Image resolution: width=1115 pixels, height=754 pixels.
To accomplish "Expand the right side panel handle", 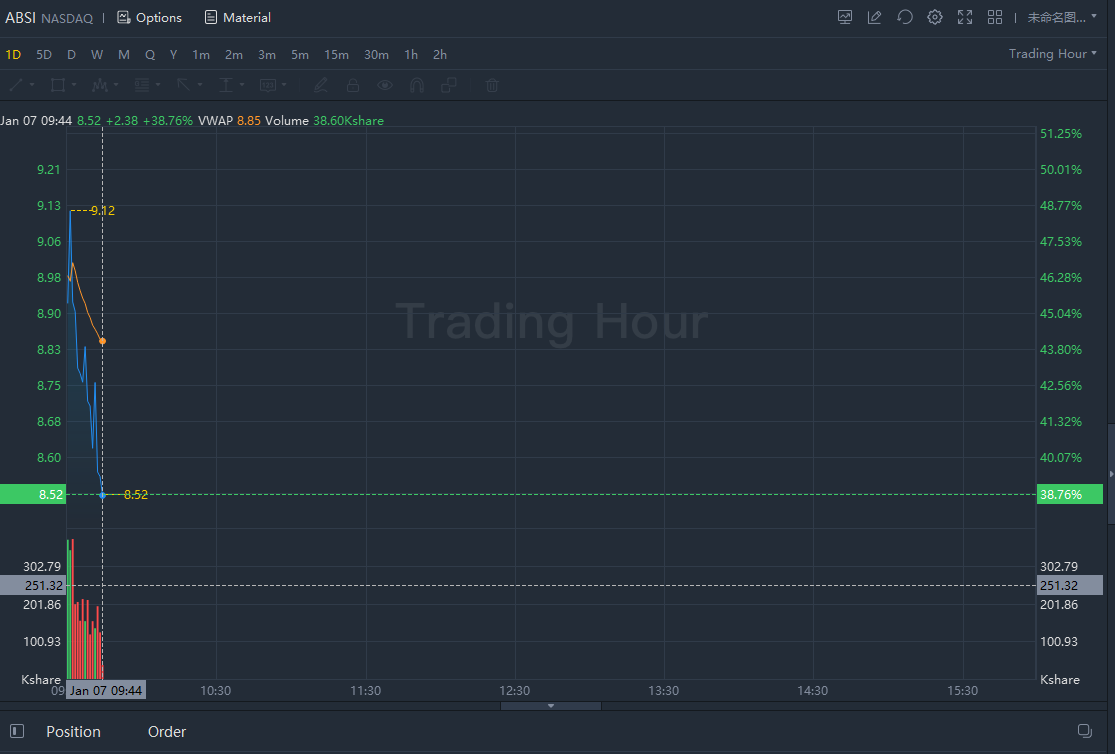I will (1111, 474).
